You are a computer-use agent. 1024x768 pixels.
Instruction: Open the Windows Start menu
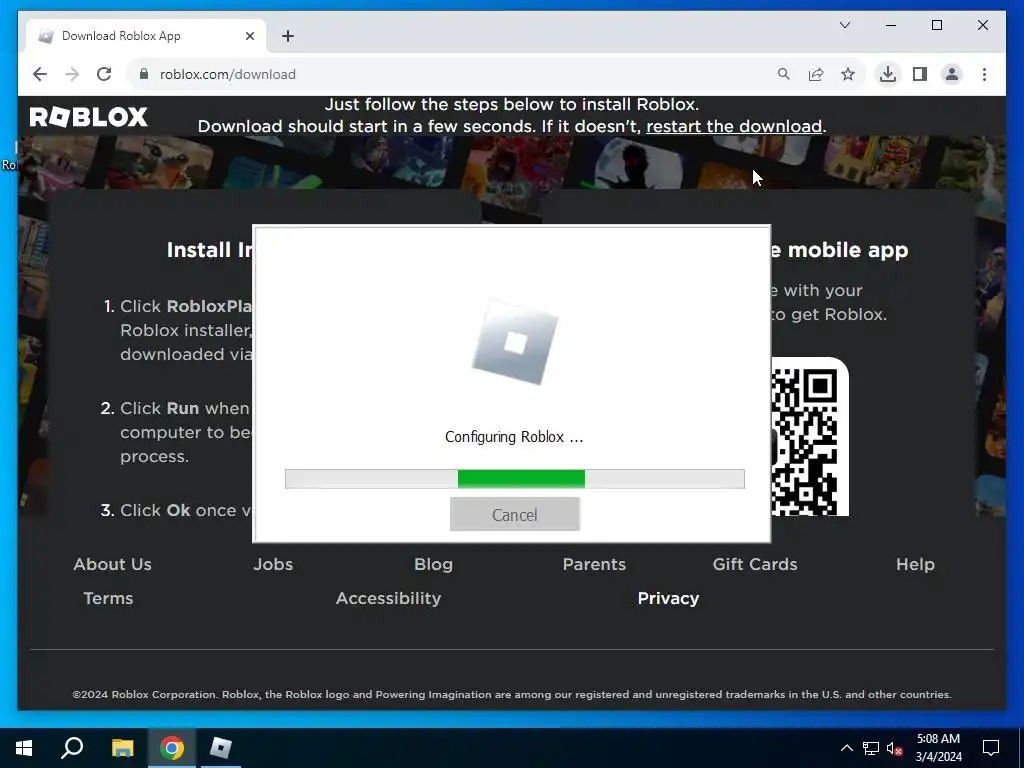[24, 748]
